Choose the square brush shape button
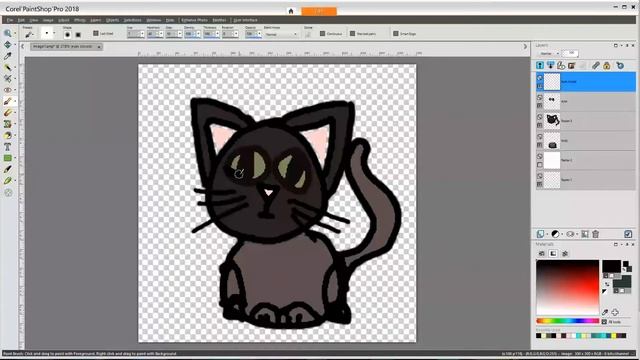 [78, 35]
